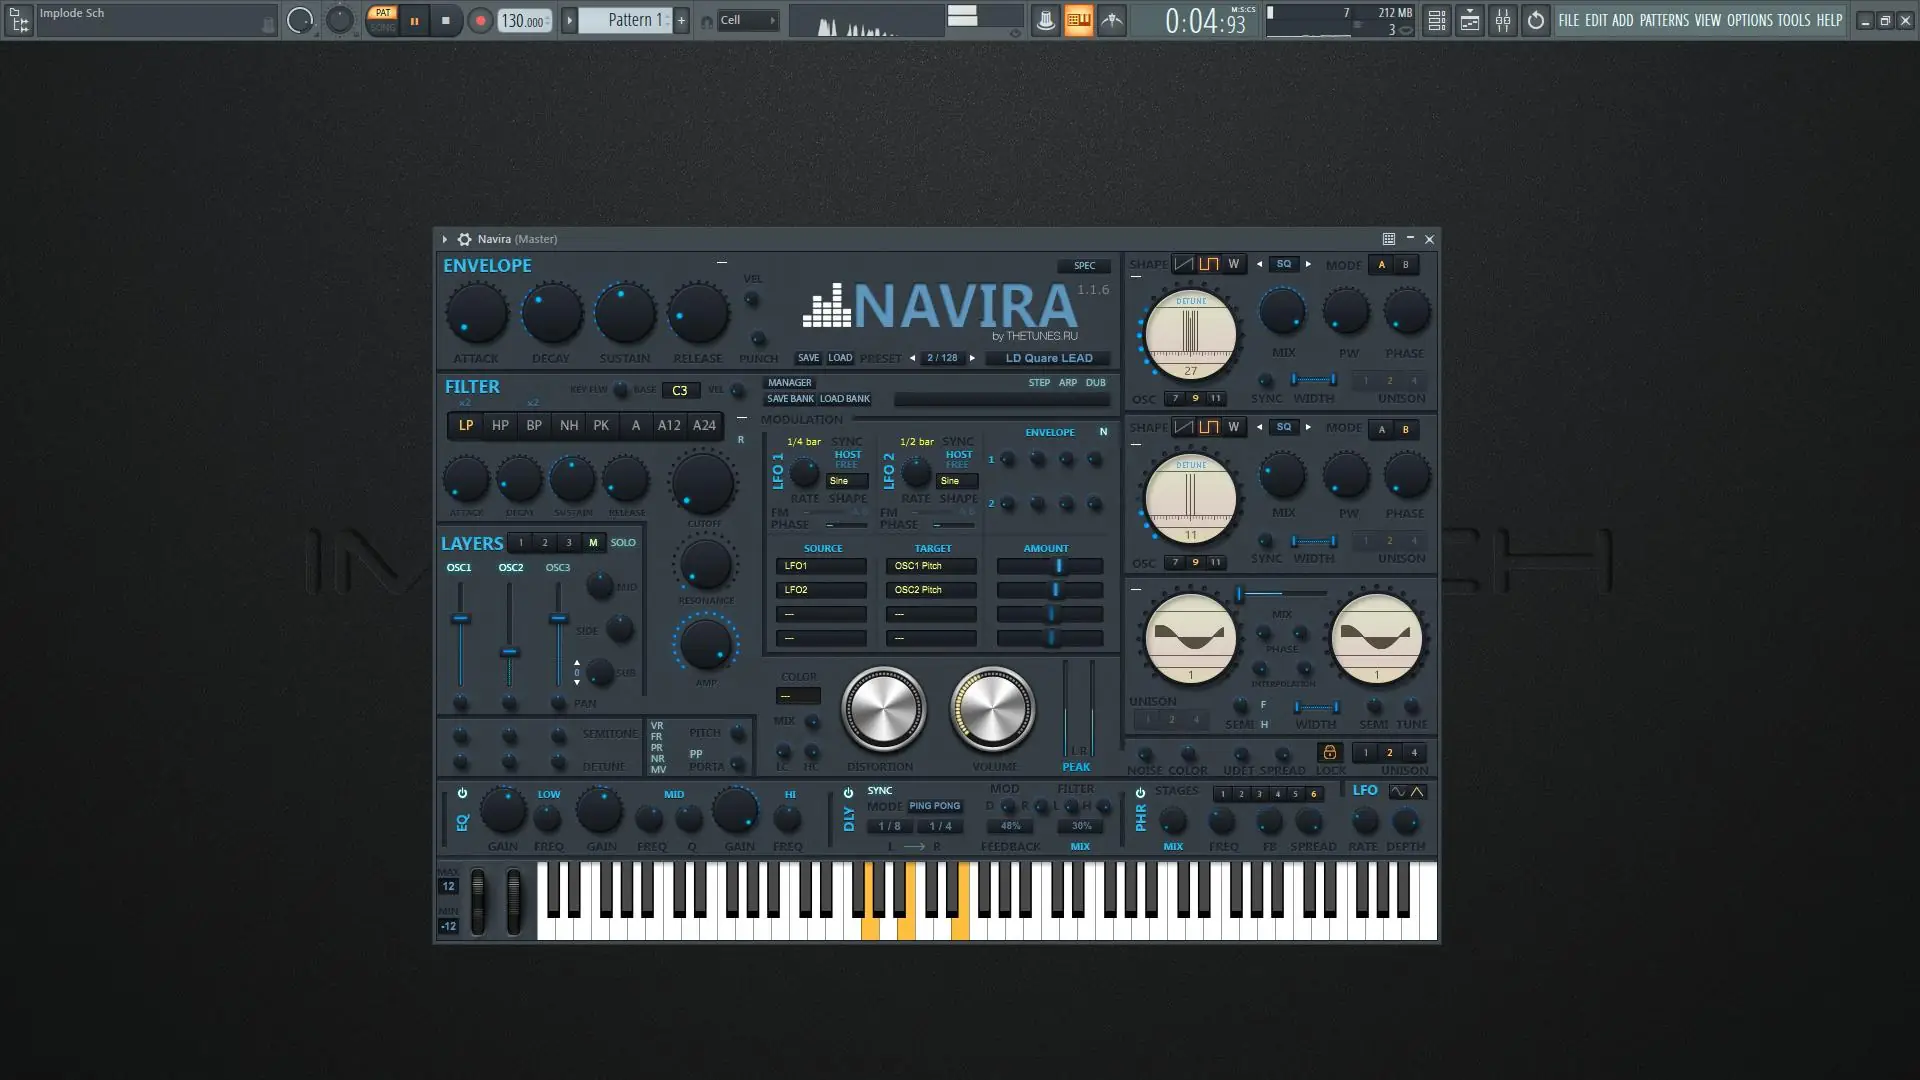Viewport: 1920px width, 1080px height.
Task: Click the OSC1 layer volume fader
Action: [460, 619]
